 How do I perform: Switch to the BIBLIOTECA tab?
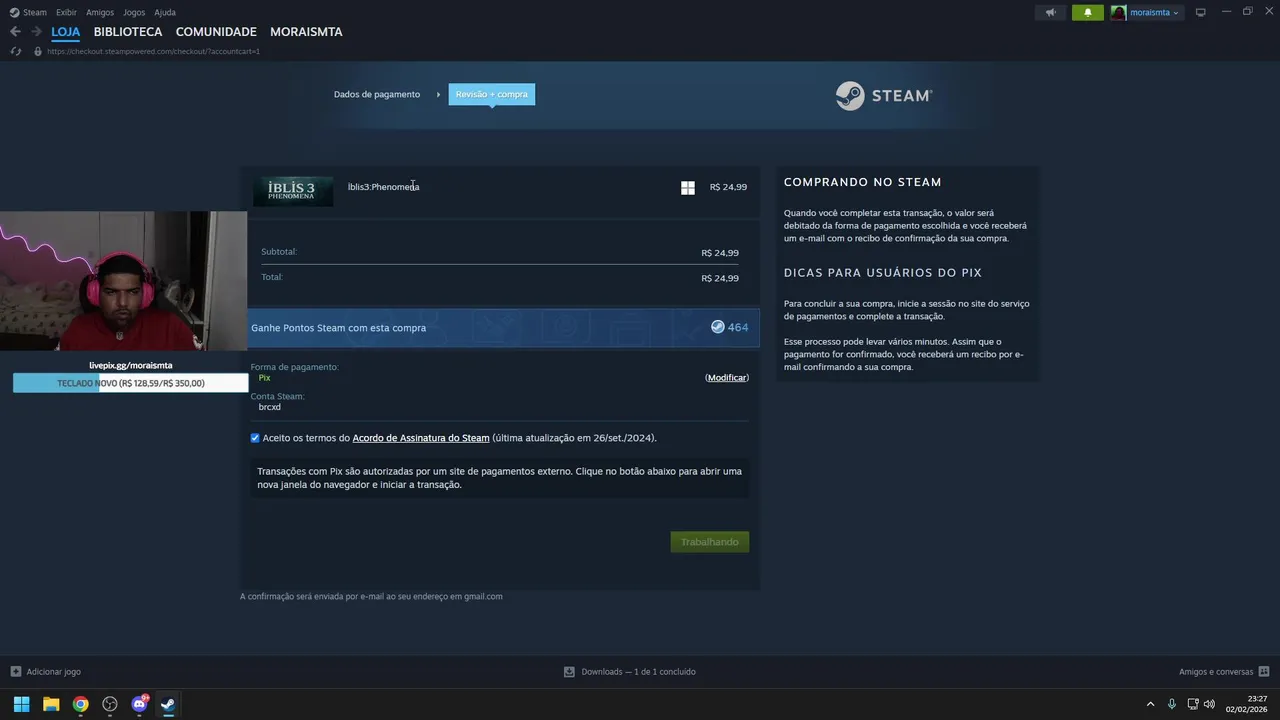(x=128, y=32)
